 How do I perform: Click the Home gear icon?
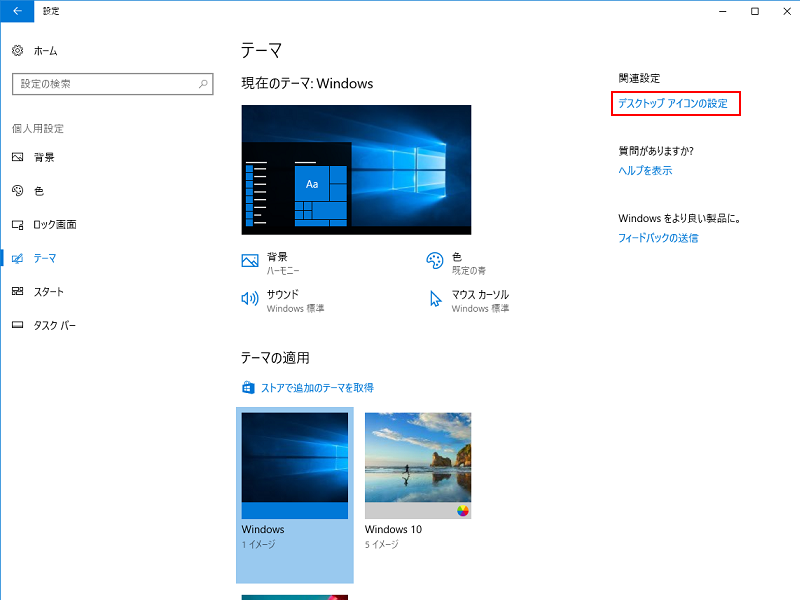coord(17,51)
